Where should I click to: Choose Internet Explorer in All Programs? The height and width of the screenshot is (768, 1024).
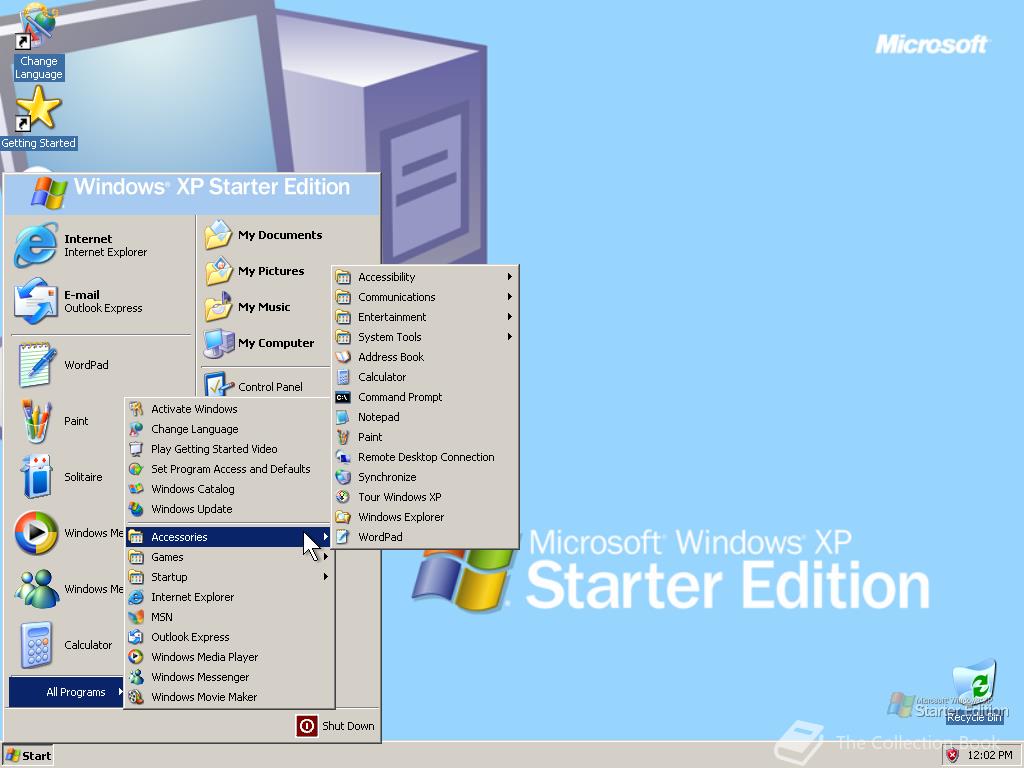point(229,597)
